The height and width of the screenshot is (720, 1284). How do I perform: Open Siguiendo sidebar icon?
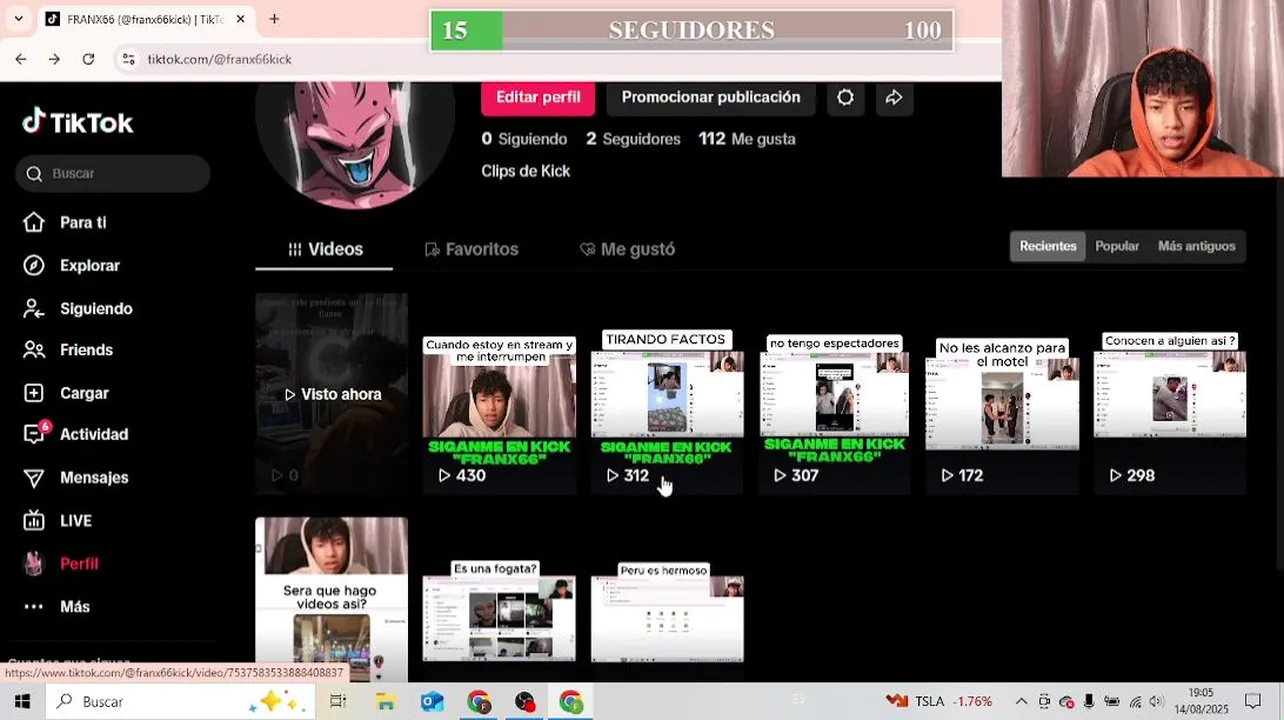coord(34,308)
